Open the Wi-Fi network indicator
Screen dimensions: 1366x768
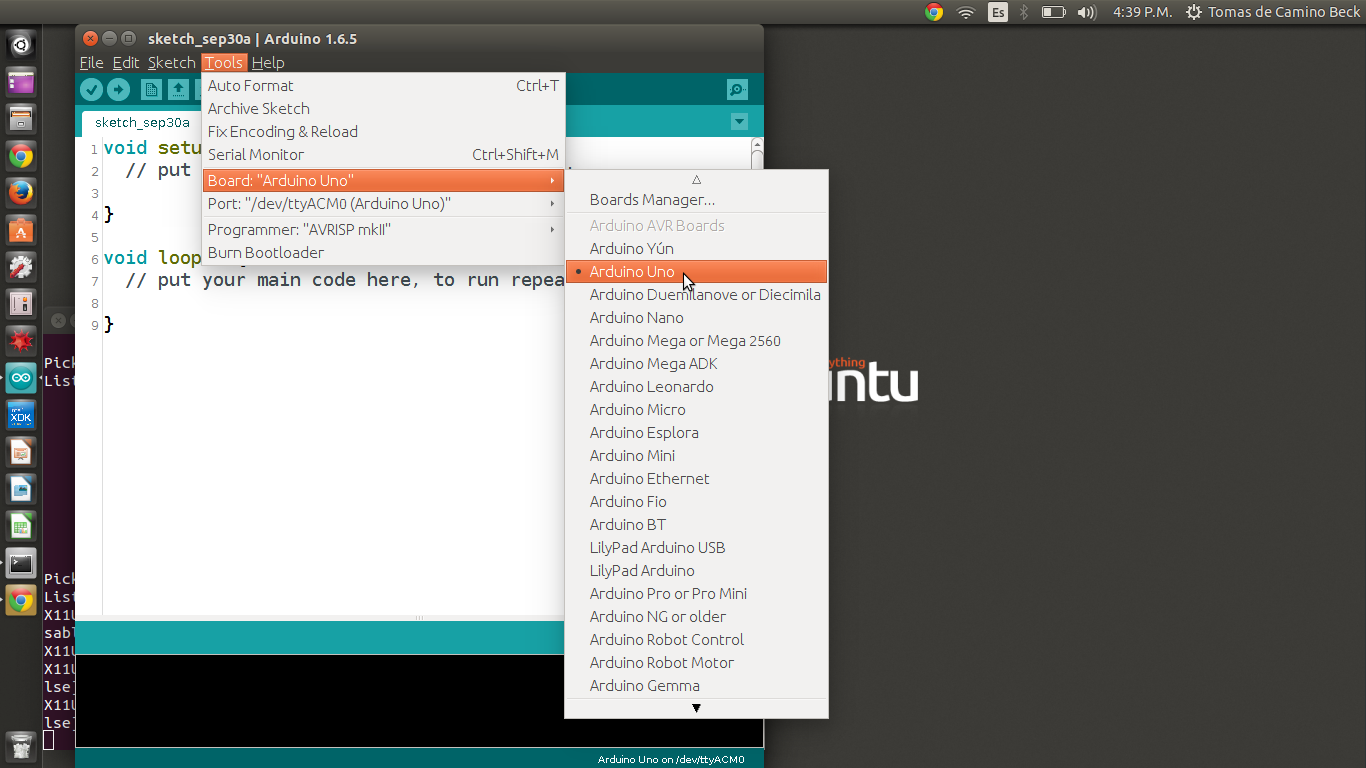point(966,12)
